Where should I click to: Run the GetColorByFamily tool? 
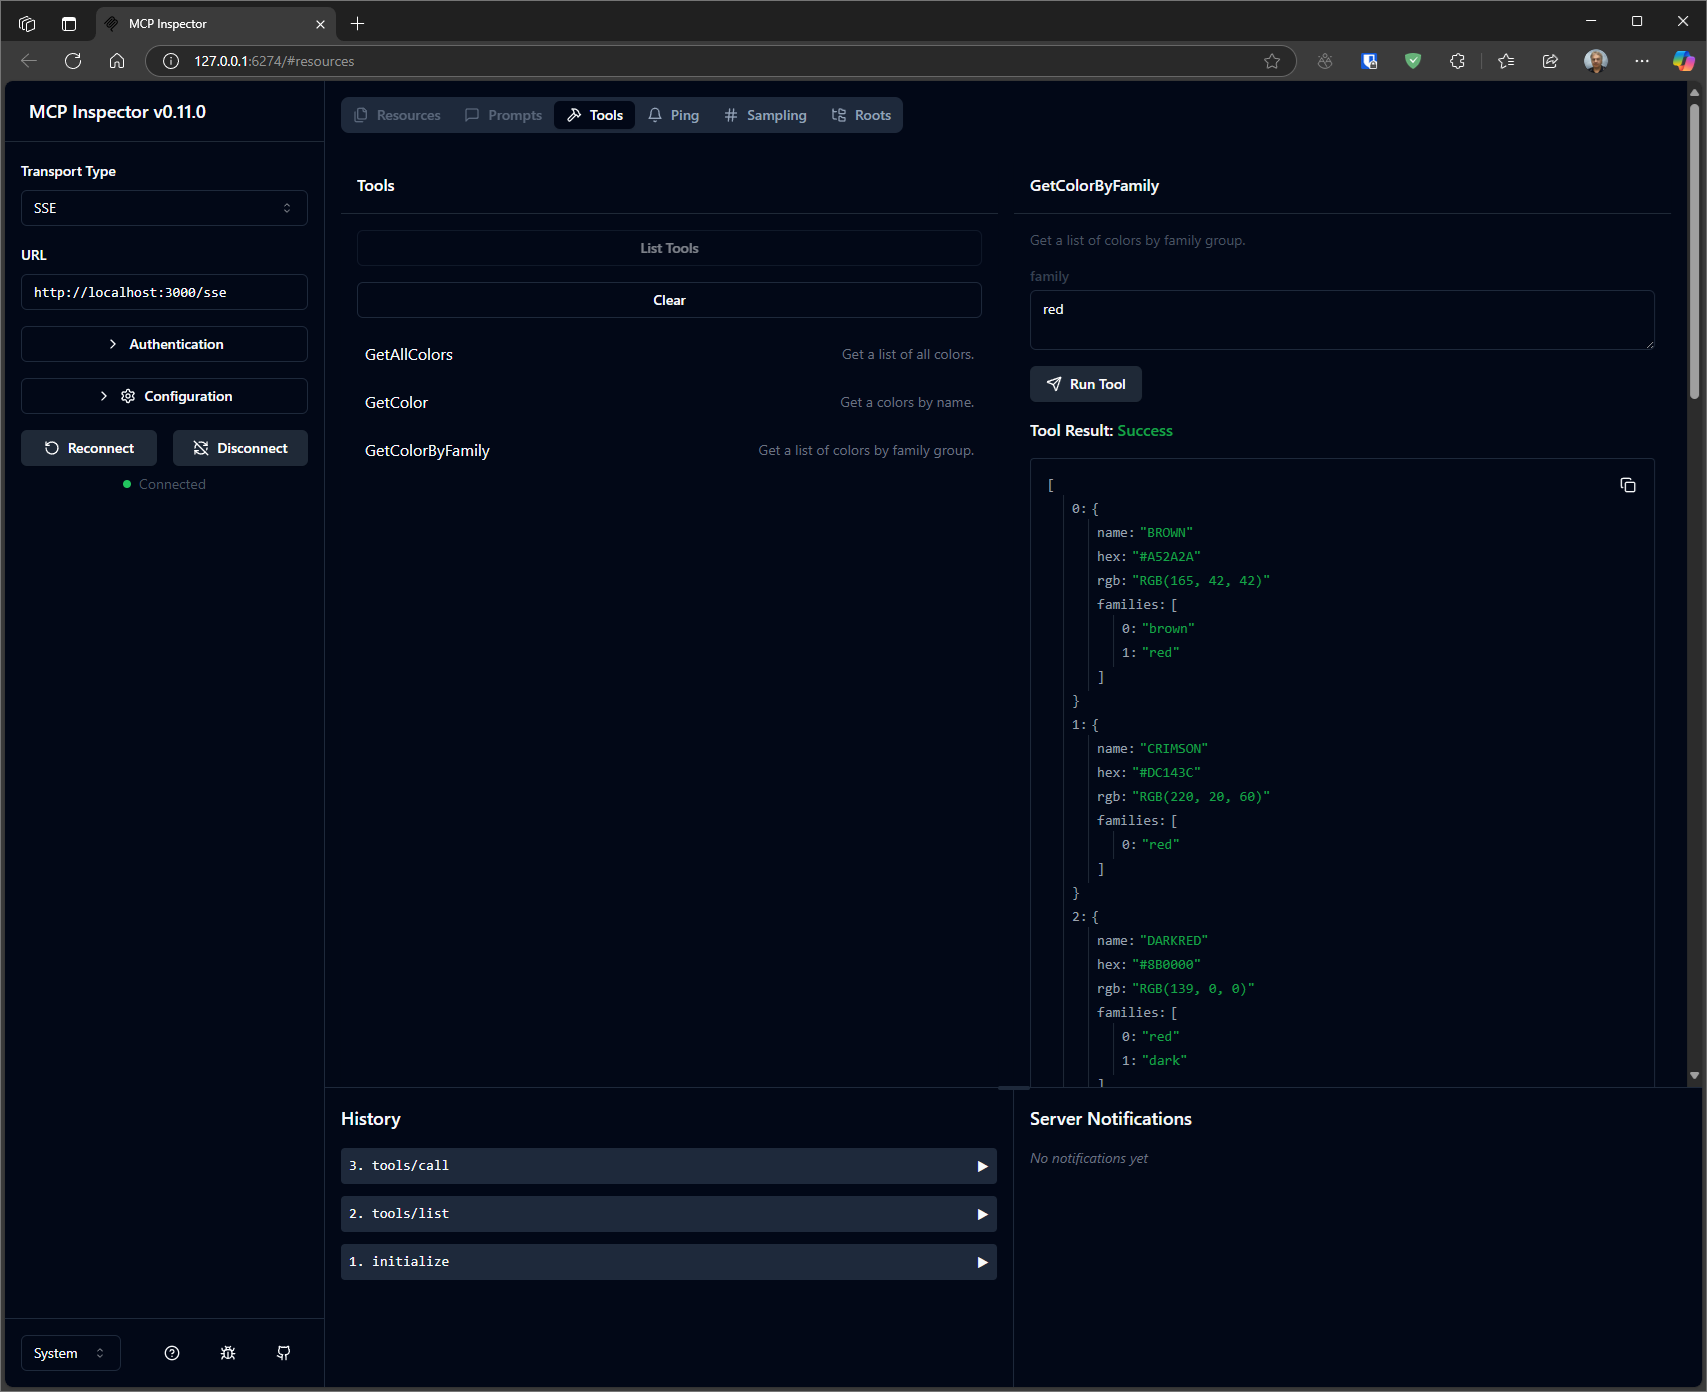1086,384
